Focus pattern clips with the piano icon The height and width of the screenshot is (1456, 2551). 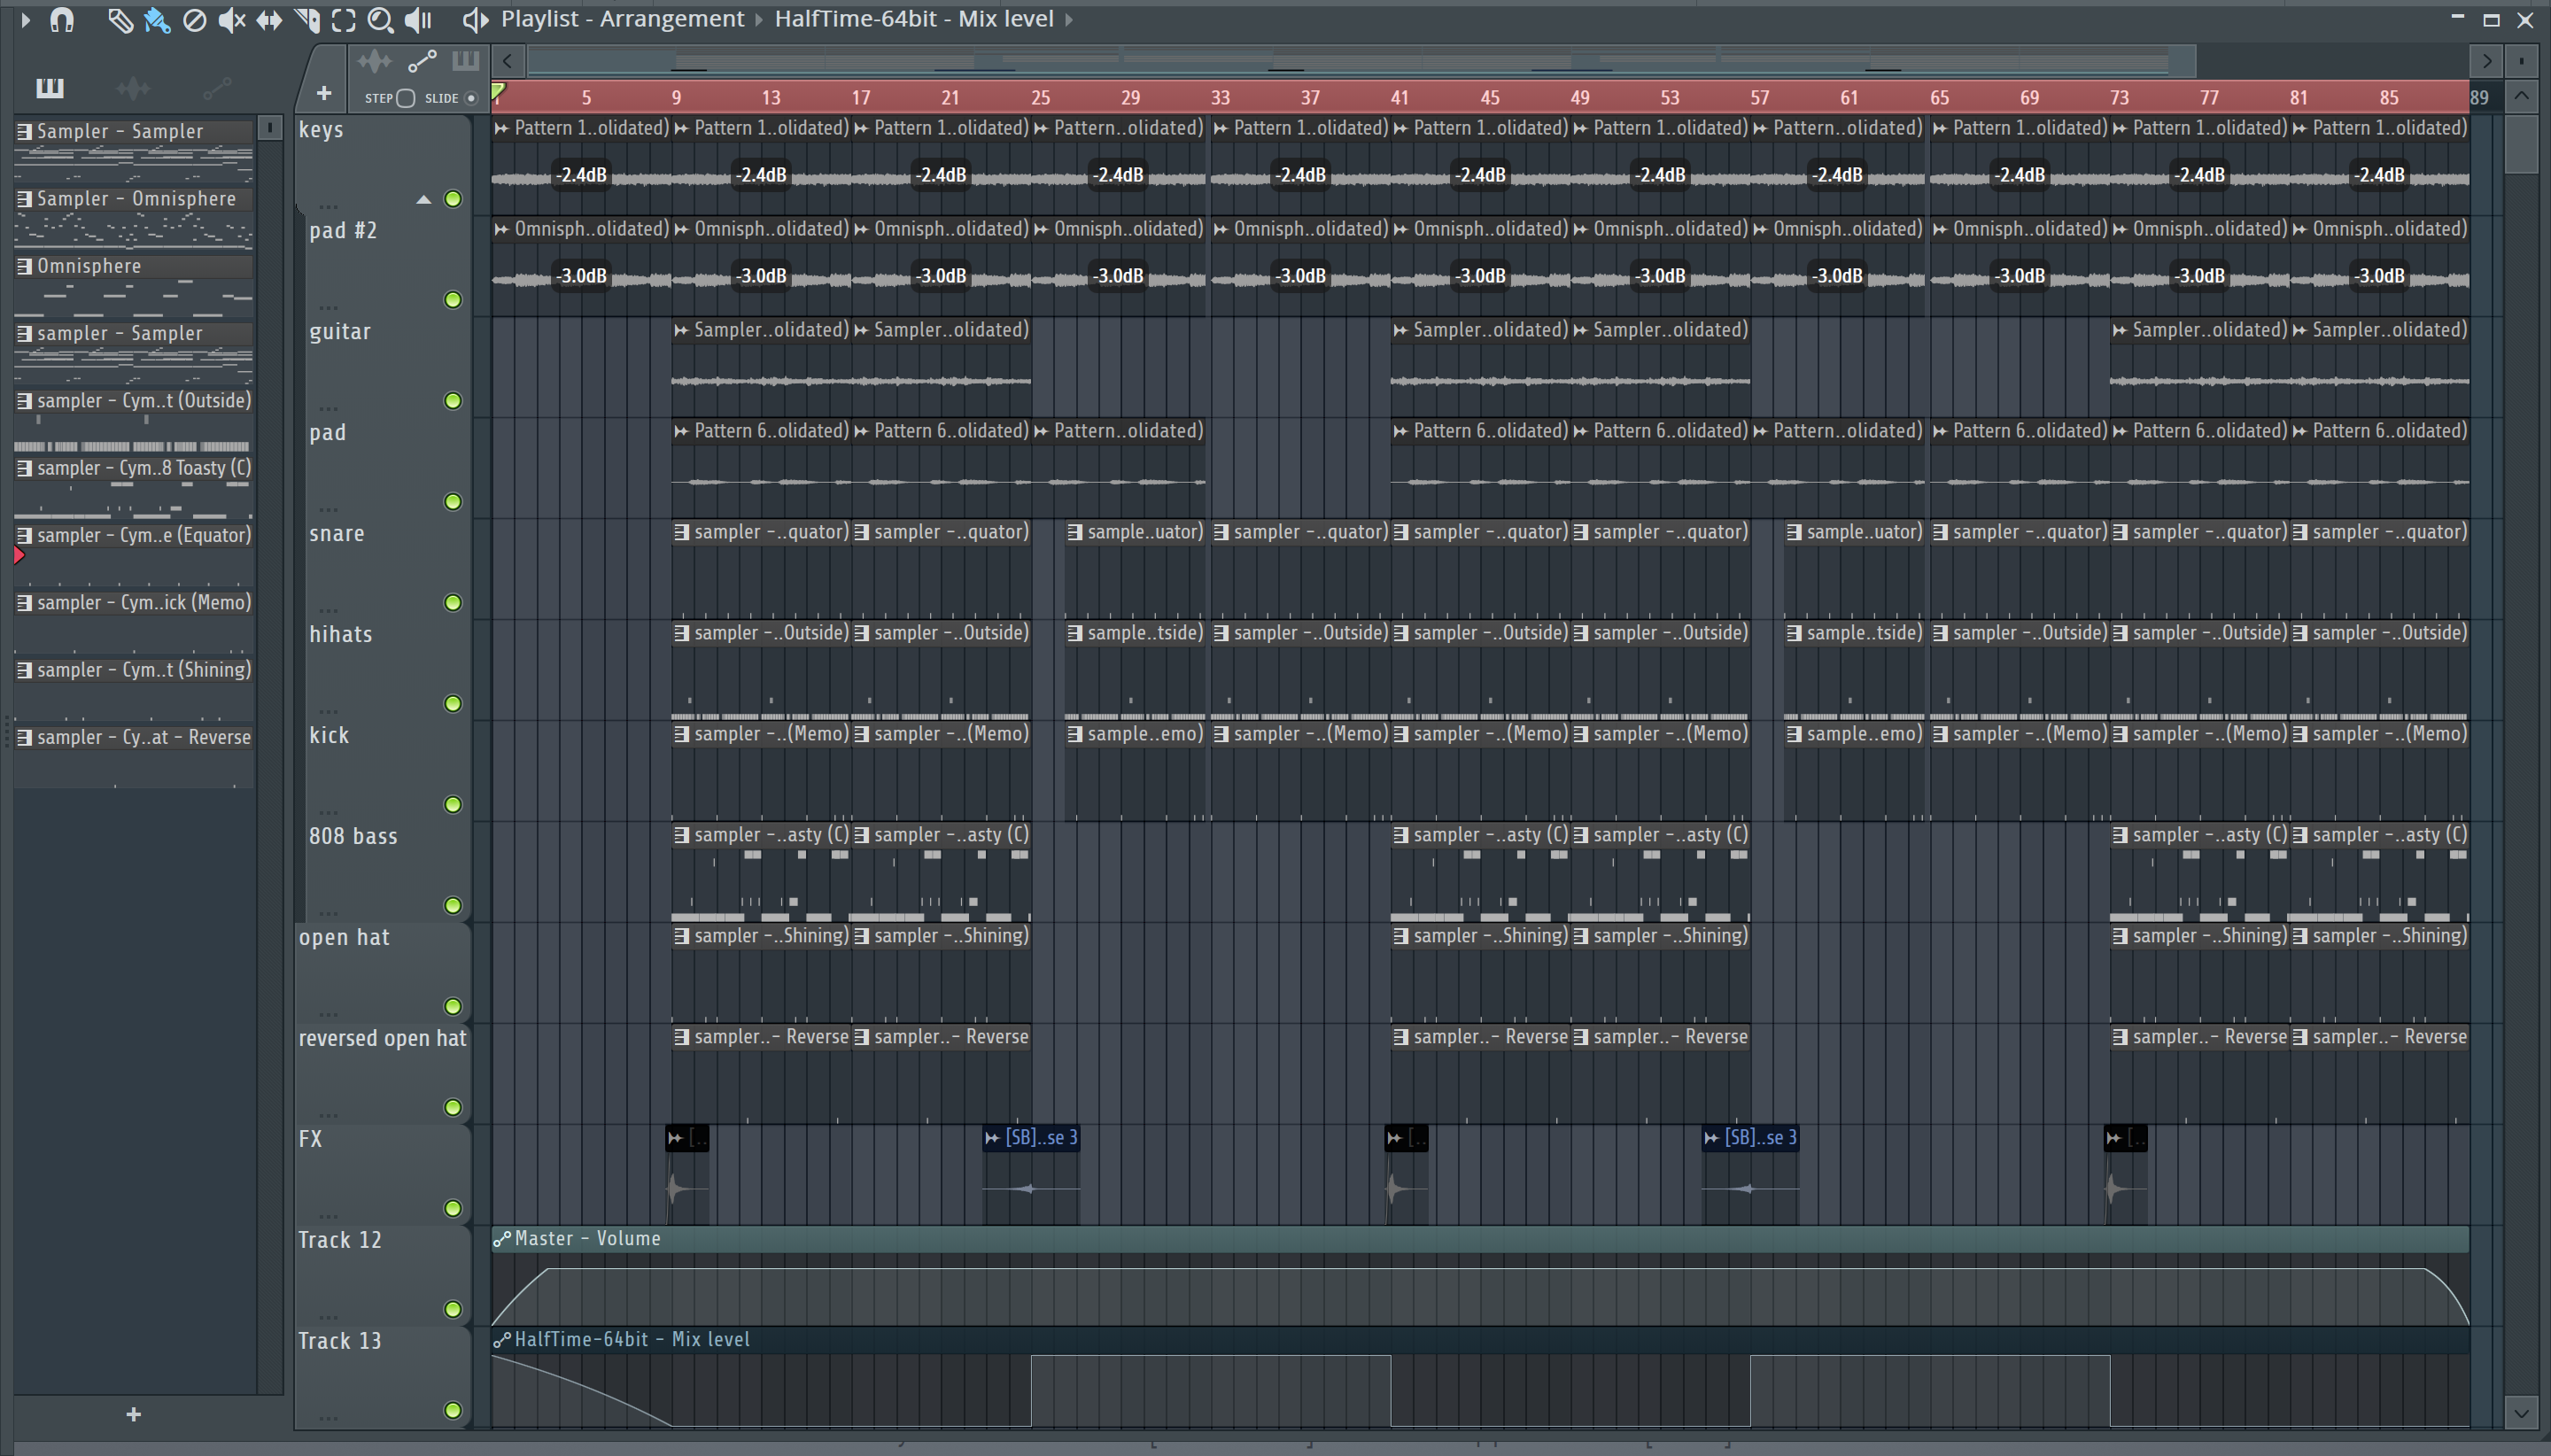point(465,61)
